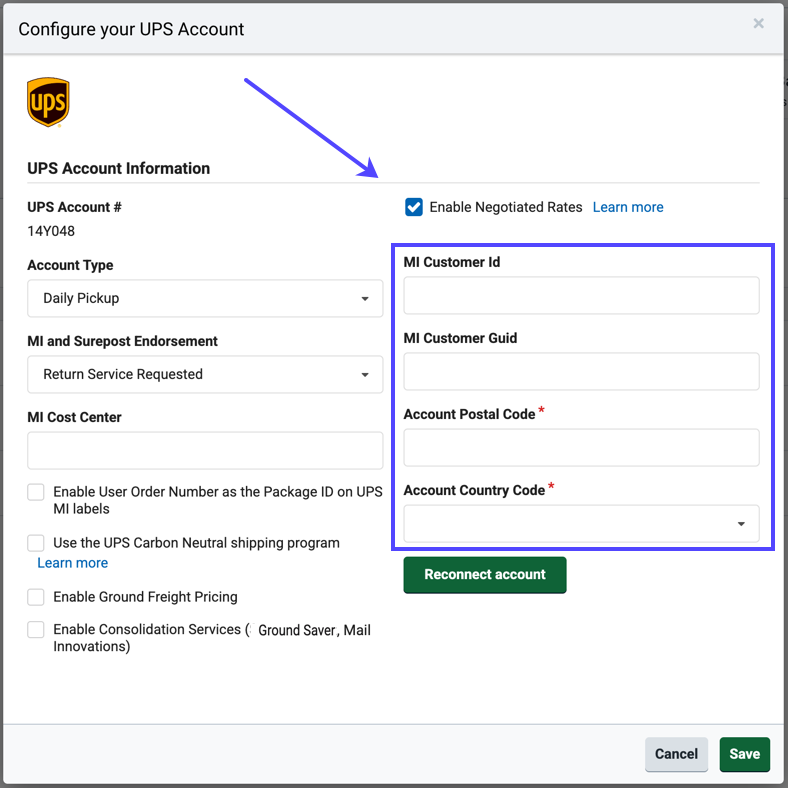
Task: Click the MI Customer Id field
Action: 581,296
